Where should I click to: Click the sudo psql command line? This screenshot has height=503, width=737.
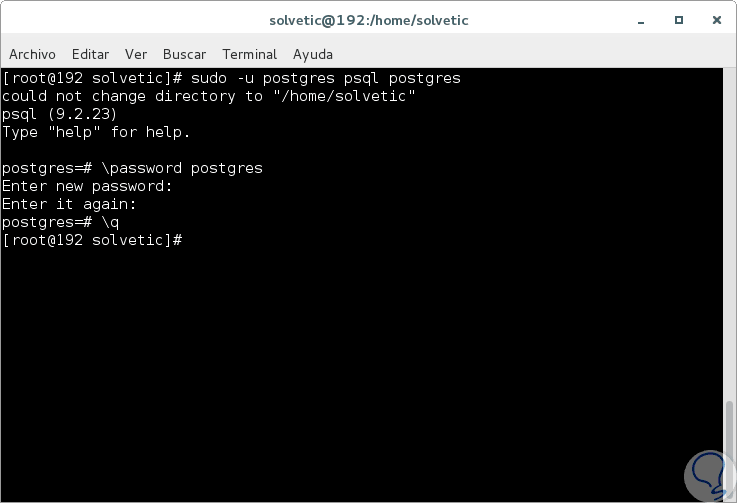[x=231, y=78]
